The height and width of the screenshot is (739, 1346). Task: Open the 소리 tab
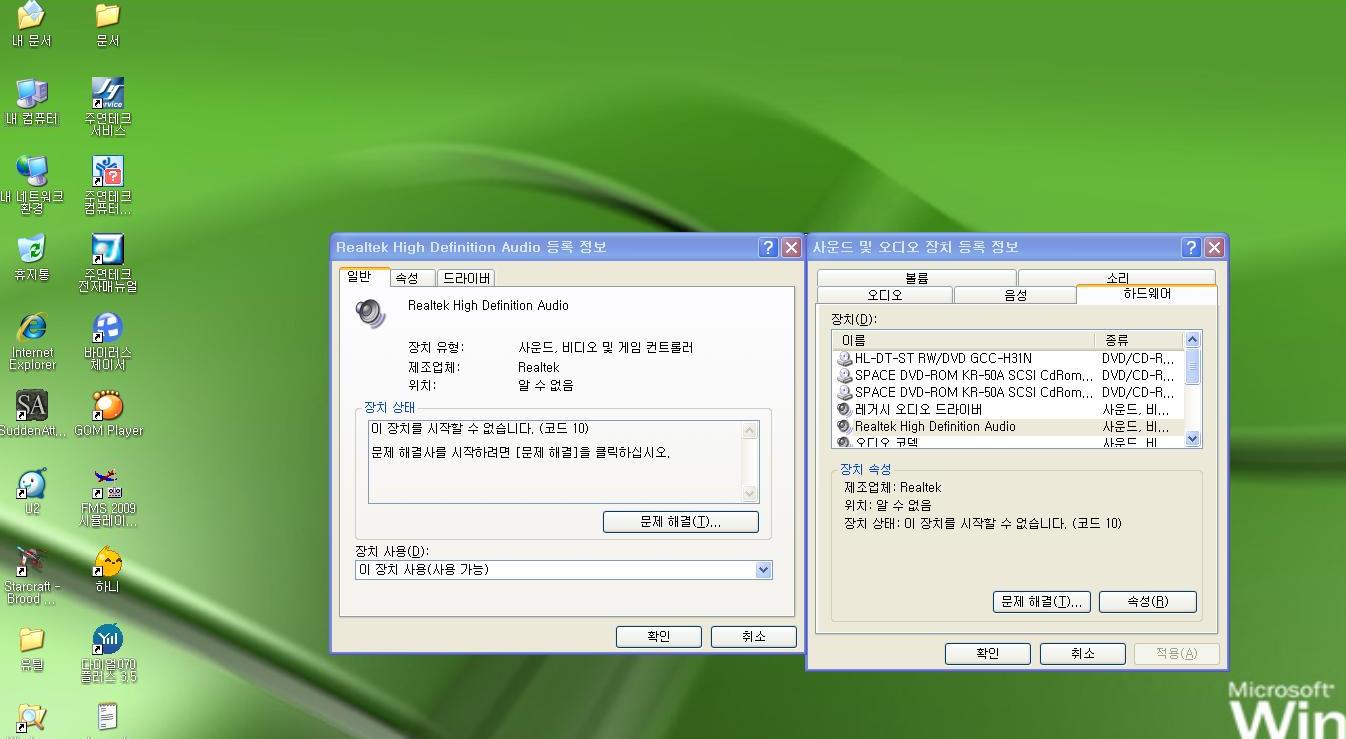1117,278
